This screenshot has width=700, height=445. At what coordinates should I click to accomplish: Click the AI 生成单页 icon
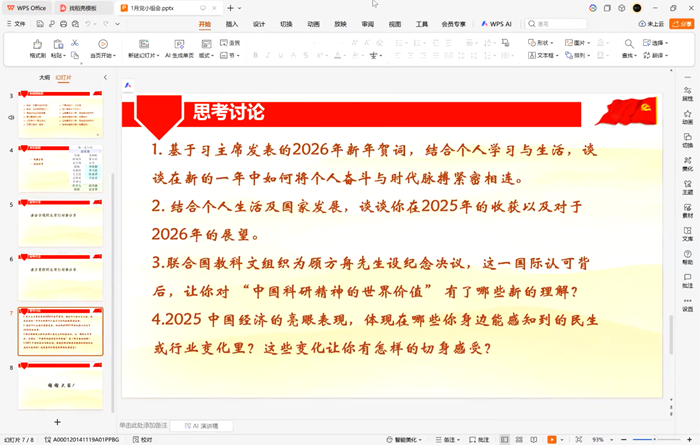click(x=180, y=48)
